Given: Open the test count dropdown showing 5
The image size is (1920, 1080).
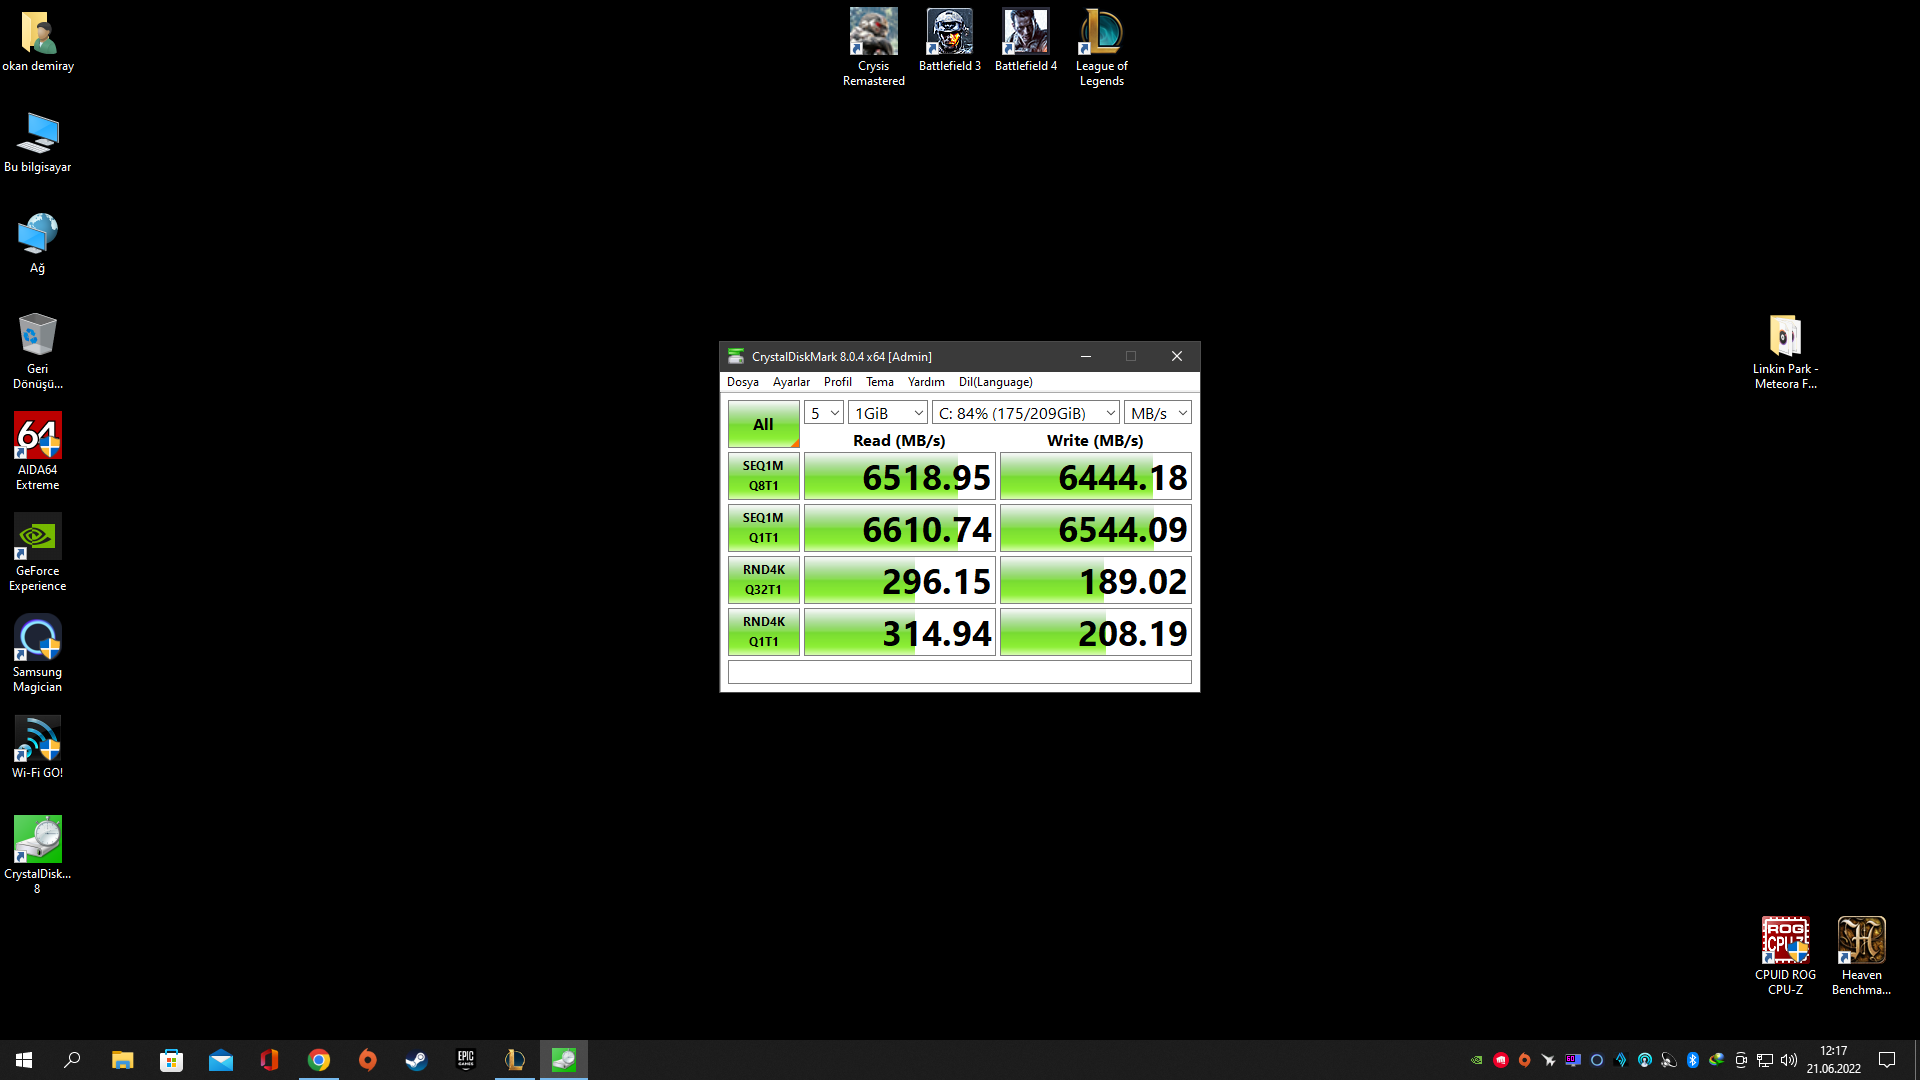Looking at the screenshot, I should (x=824, y=413).
